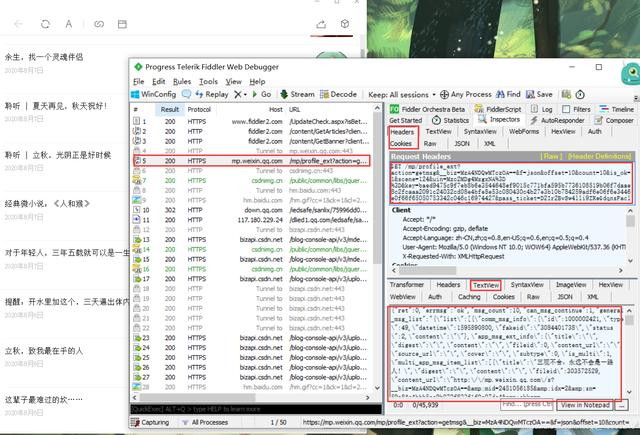Open the File menu

pos(139,81)
